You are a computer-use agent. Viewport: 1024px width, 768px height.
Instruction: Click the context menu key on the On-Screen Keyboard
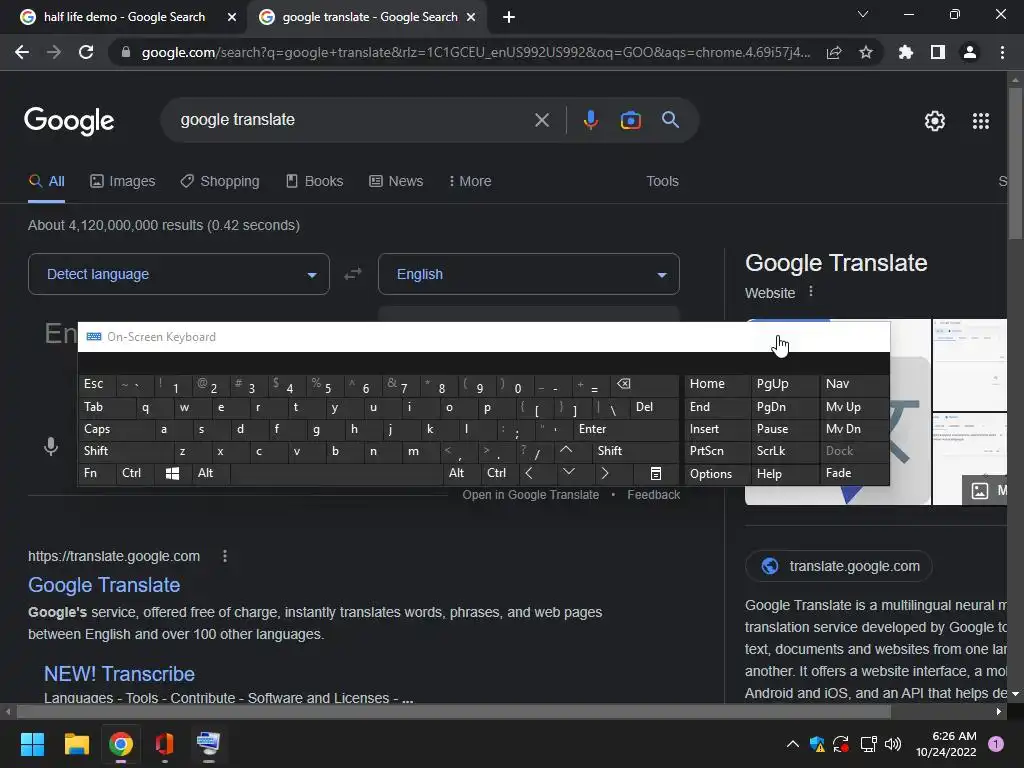coord(656,473)
